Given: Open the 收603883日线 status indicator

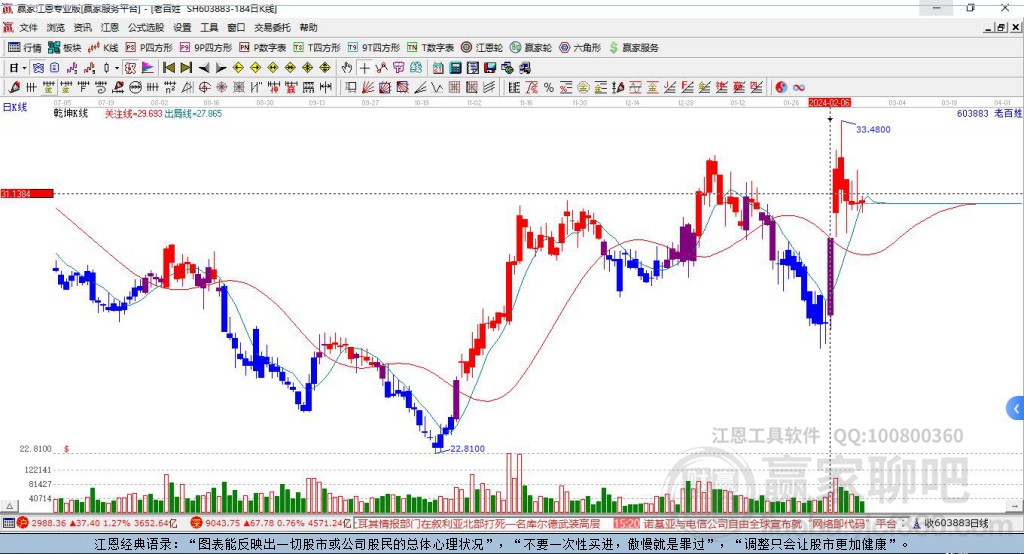Looking at the screenshot, I should [950, 523].
